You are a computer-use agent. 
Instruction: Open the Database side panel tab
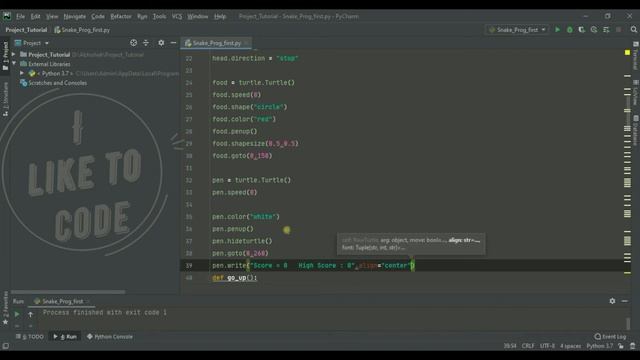tap(636, 131)
